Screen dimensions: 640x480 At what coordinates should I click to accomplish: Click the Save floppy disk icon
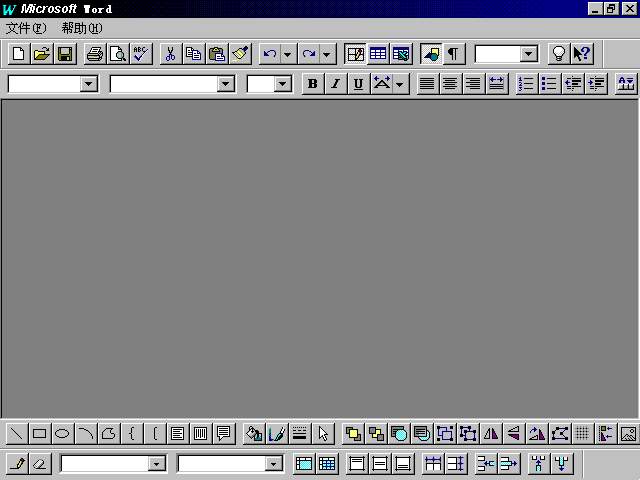[x=65, y=54]
